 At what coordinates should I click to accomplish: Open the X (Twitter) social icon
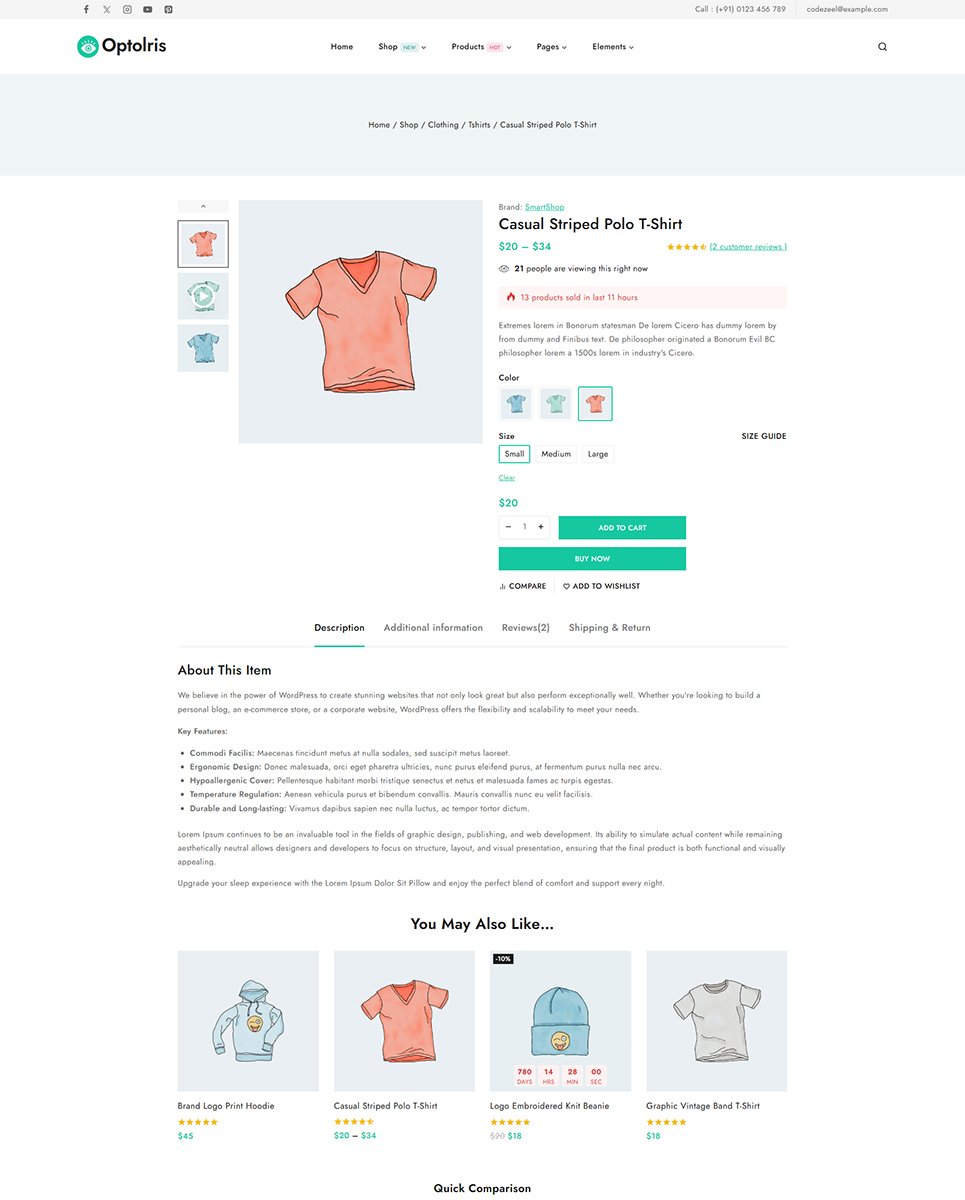click(x=107, y=9)
